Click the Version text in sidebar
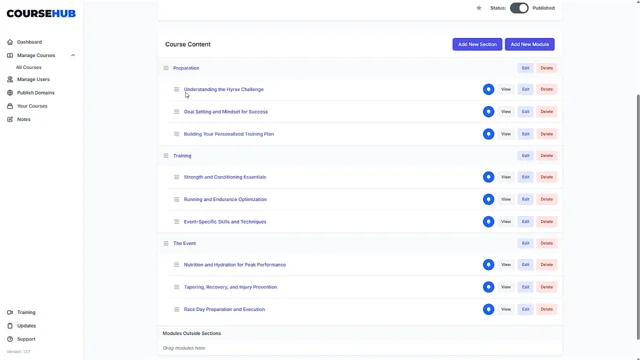Screen dimensions: 640x360 pos(18,351)
